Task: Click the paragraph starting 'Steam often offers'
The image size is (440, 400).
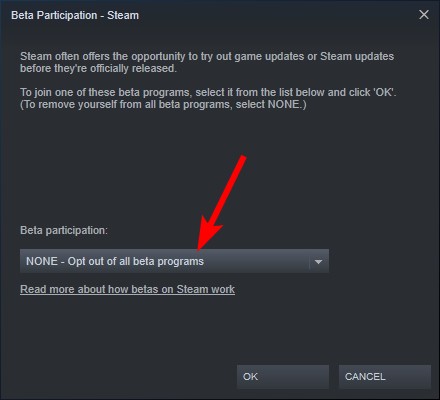Action: tap(207, 62)
